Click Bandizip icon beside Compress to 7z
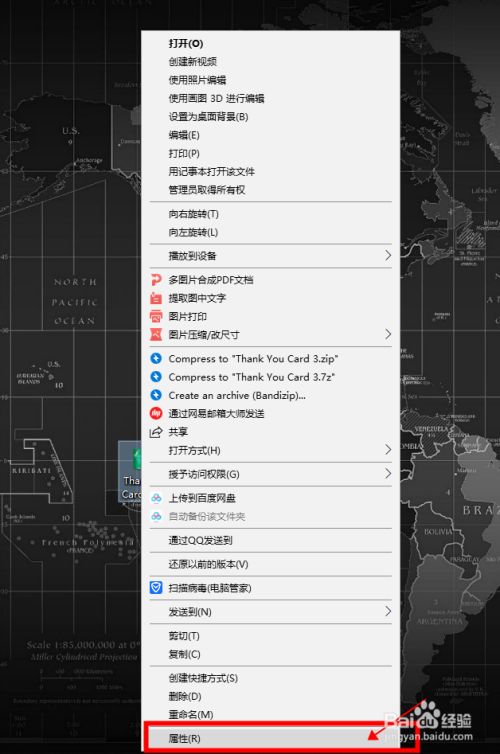 pyautogui.click(x=156, y=377)
